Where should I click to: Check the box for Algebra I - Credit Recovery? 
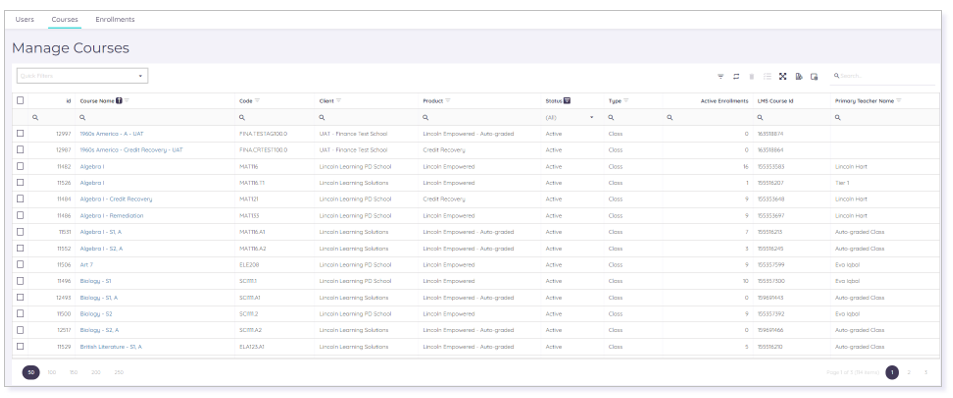tap(21, 199)
